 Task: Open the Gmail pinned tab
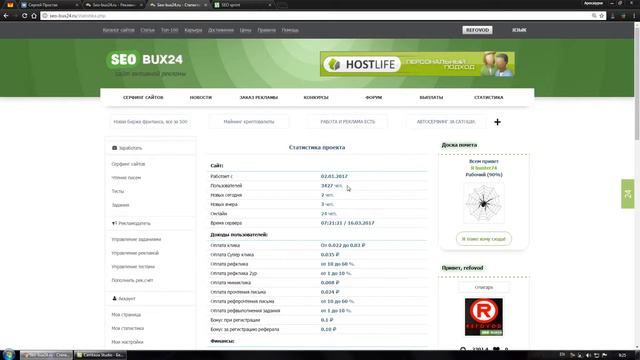tap(10, 5)
